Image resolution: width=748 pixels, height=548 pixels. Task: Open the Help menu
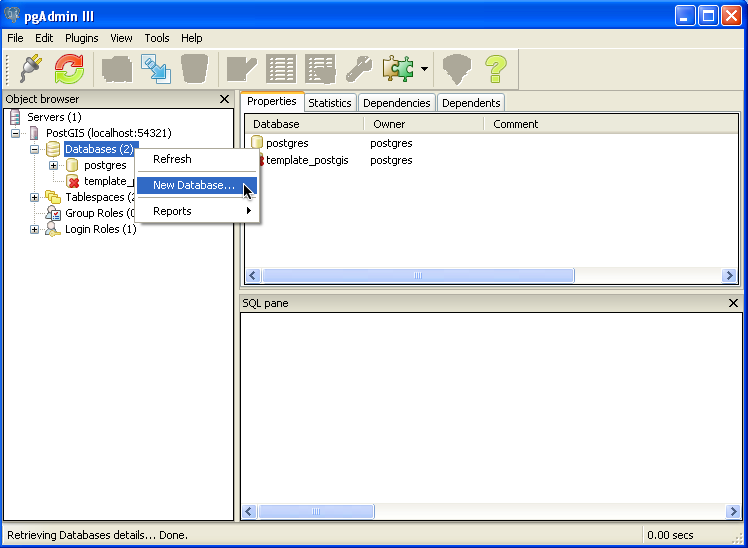(x=192, y=38)
